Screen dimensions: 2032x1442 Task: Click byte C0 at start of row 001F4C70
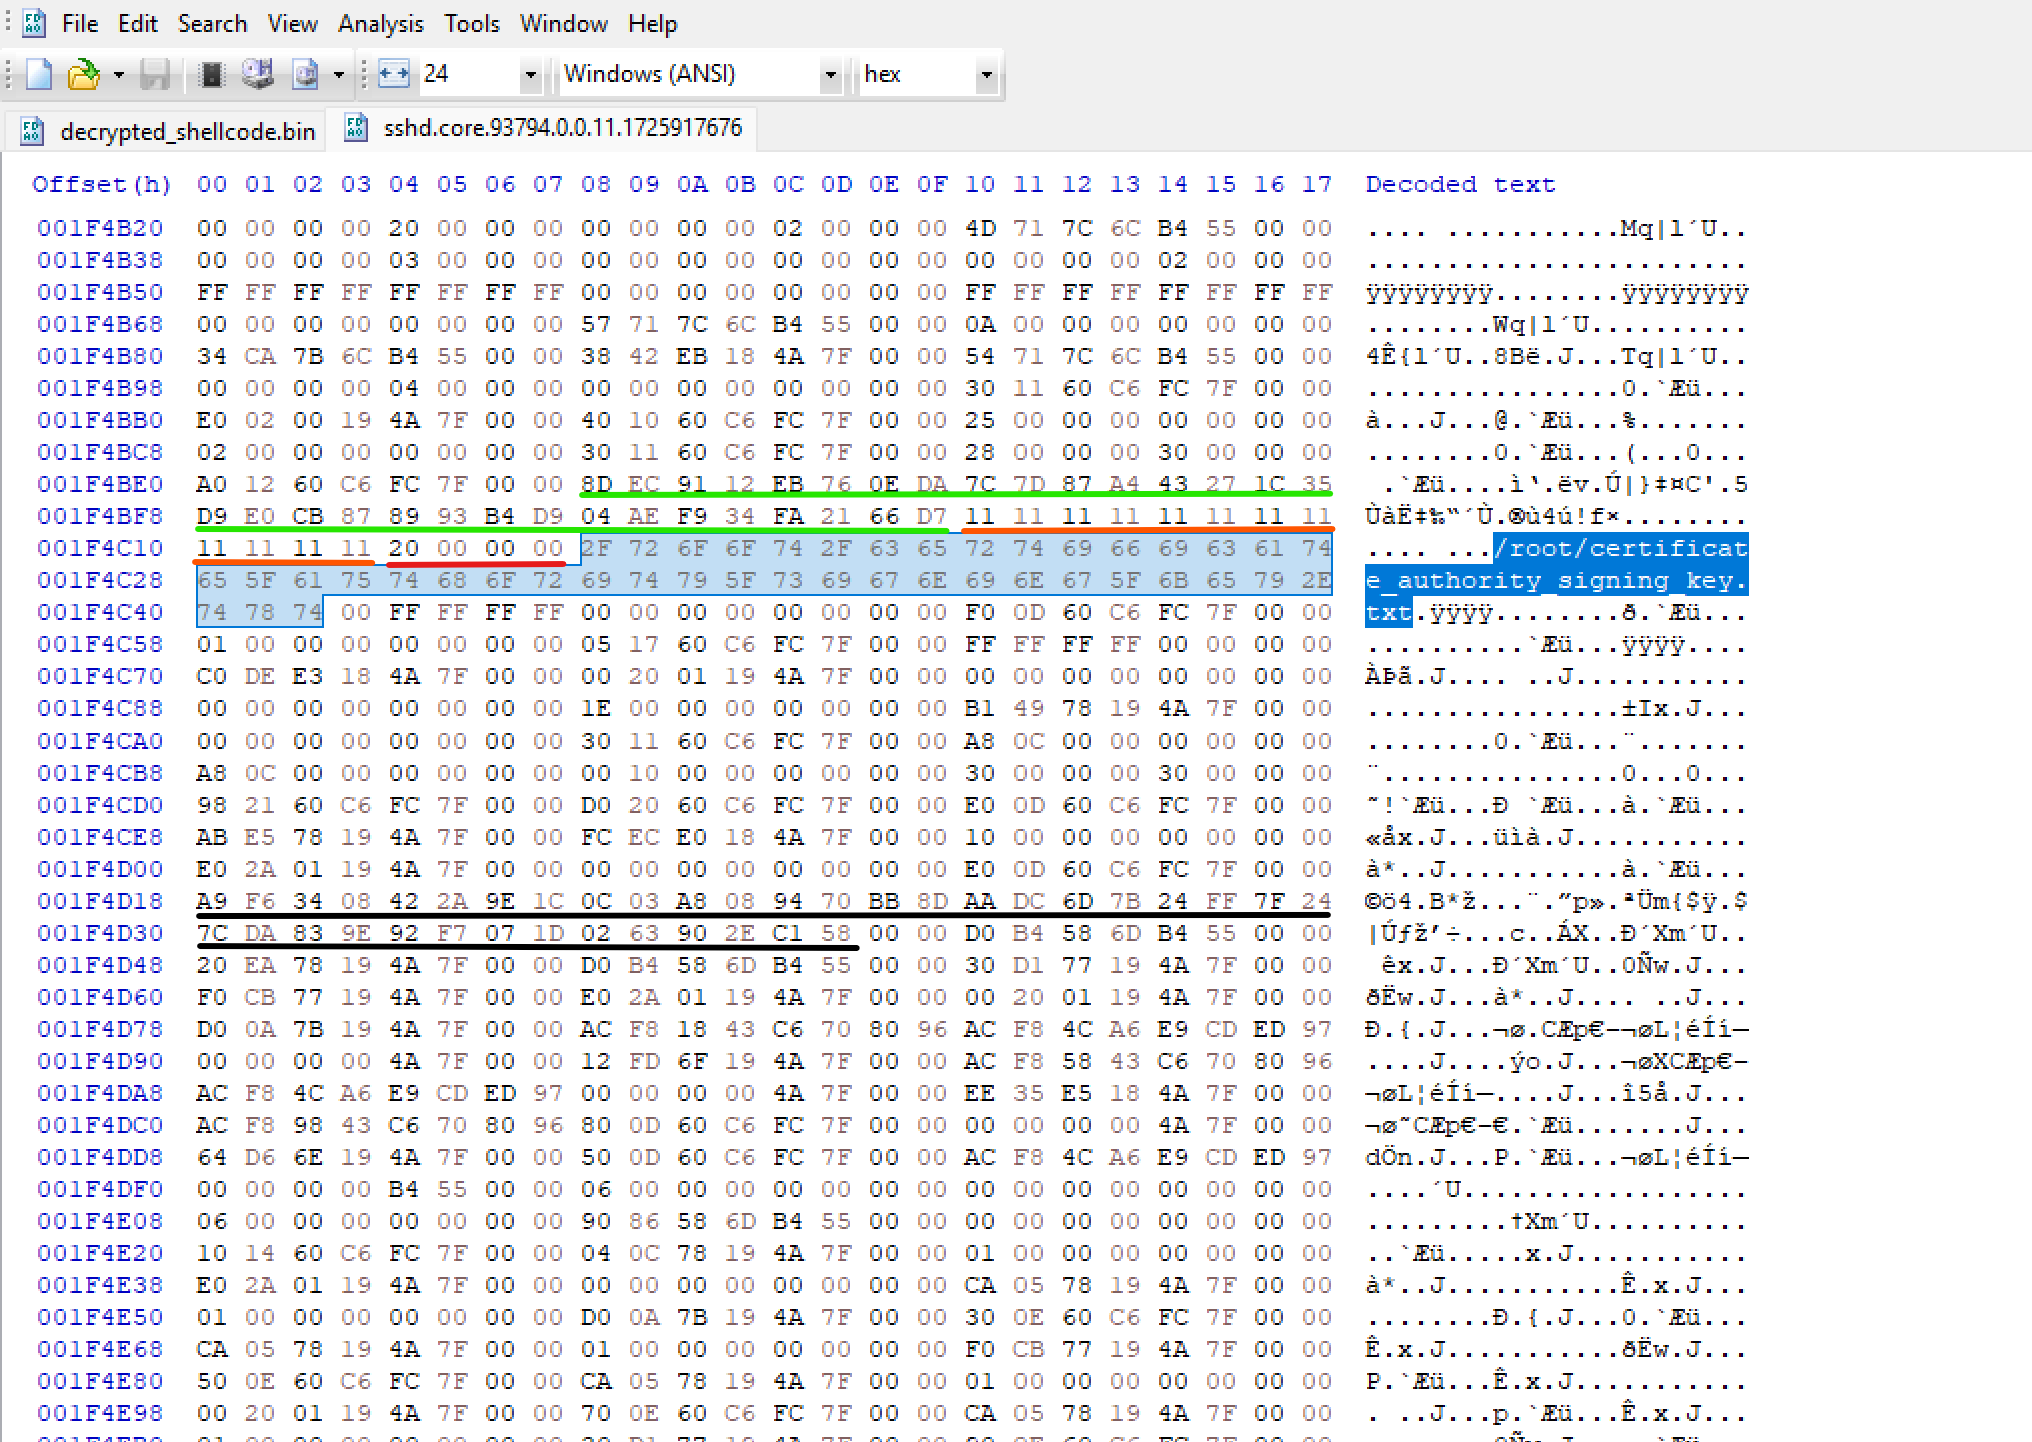pyautogui.click(x=211, y=676)
